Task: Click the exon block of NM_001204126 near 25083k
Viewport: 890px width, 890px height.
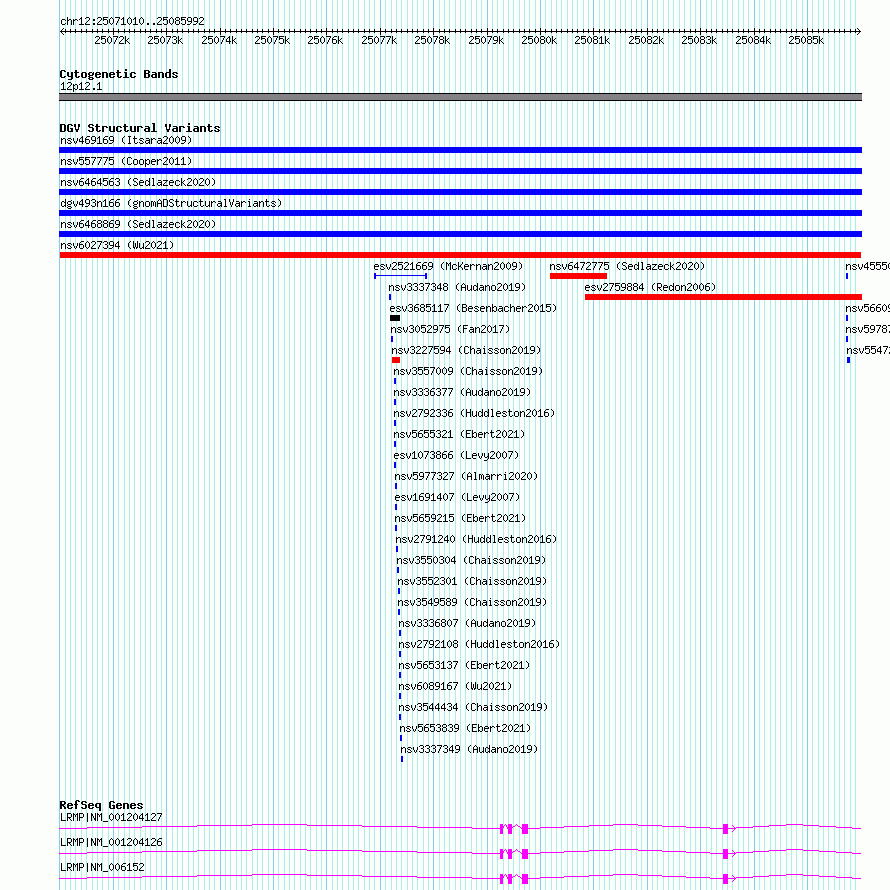Action: tap(725, 854)
